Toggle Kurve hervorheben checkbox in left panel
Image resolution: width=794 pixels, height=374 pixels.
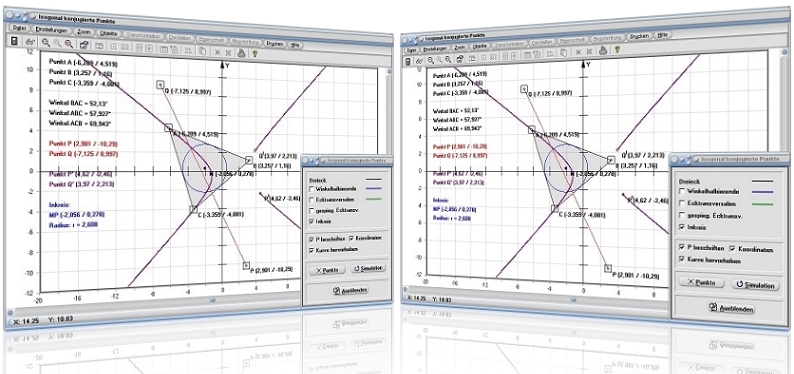[311, 251]
